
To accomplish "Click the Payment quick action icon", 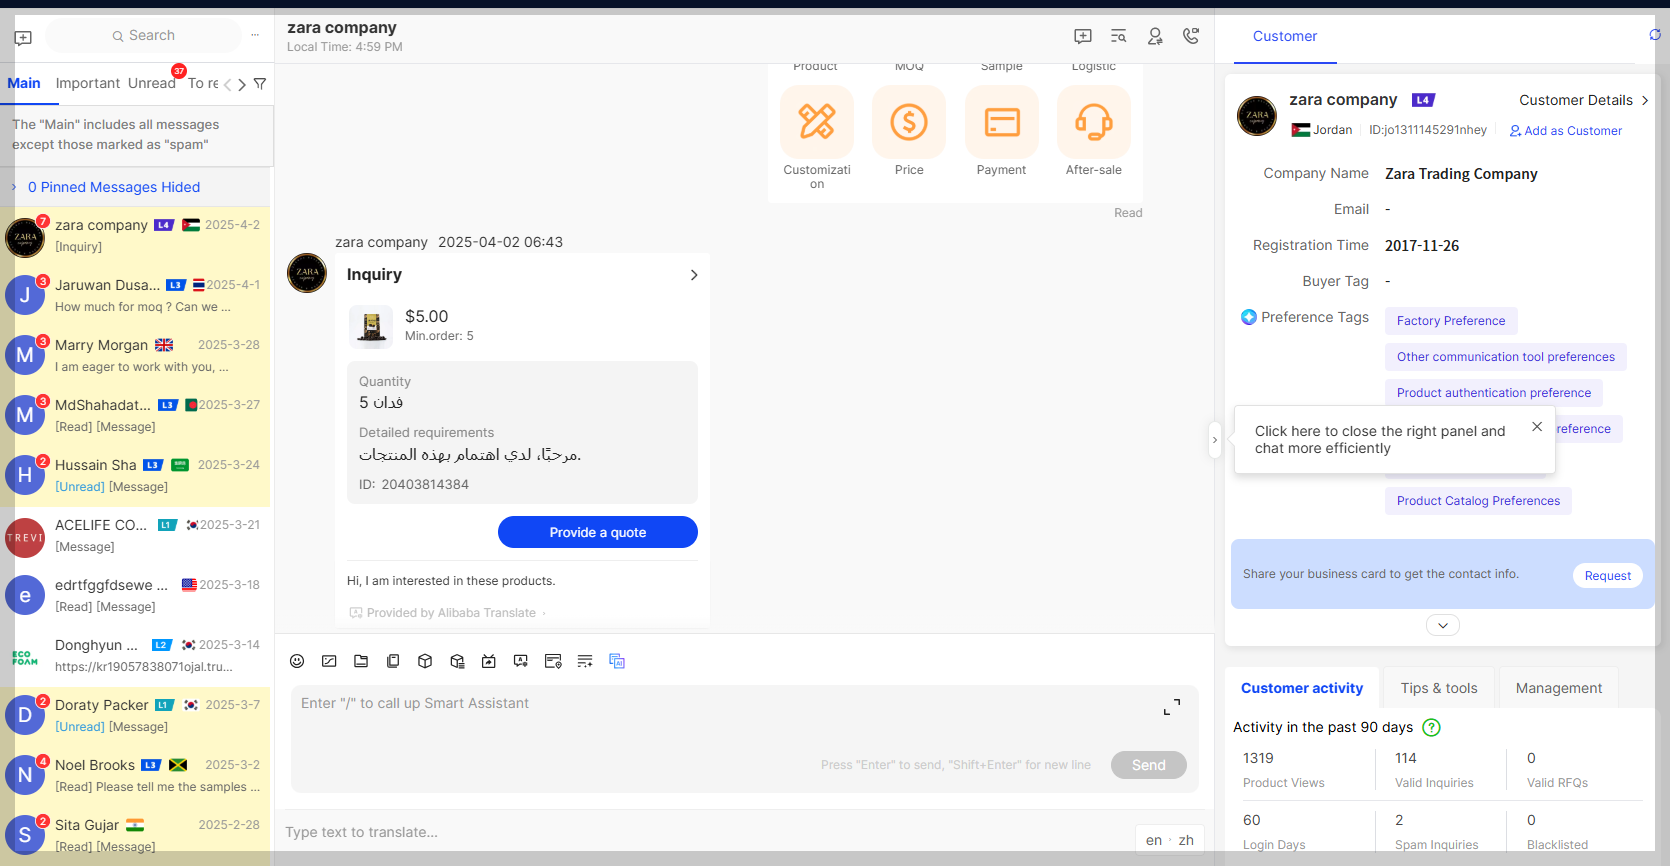I will [x=1002, y=122].
